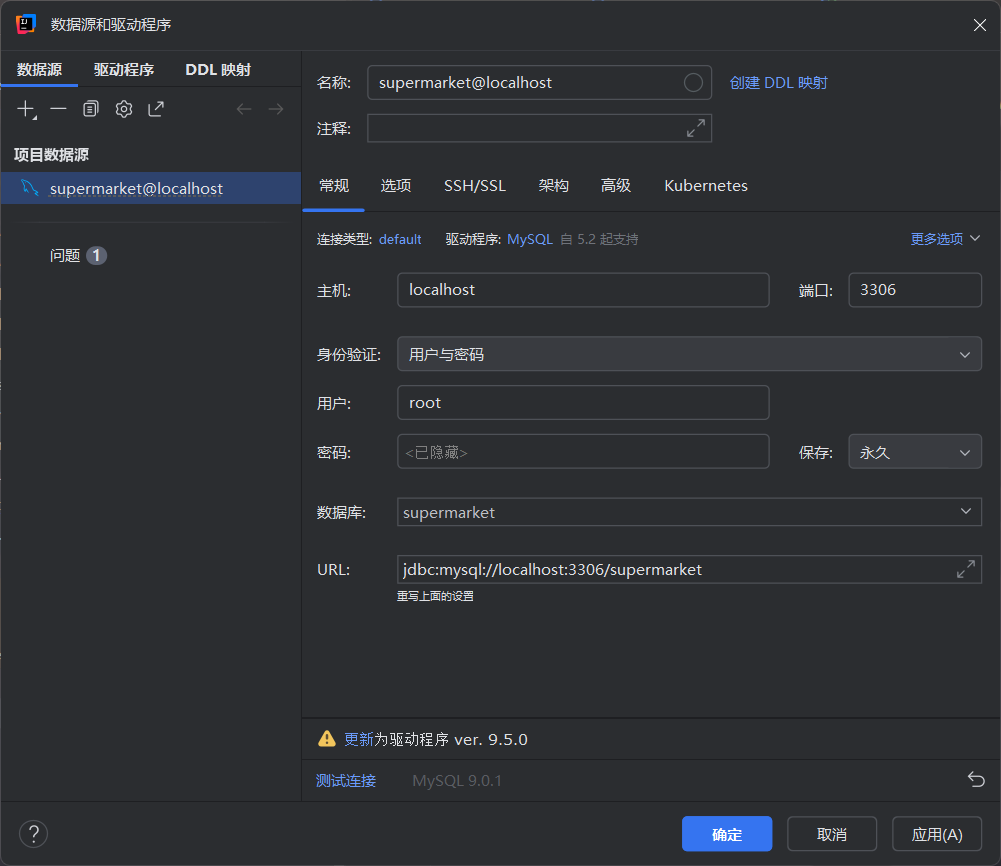The height and width of the screenshot is (866, 1001).
Task: Switch to the 数据源 tab
Action: click(39, 70)
